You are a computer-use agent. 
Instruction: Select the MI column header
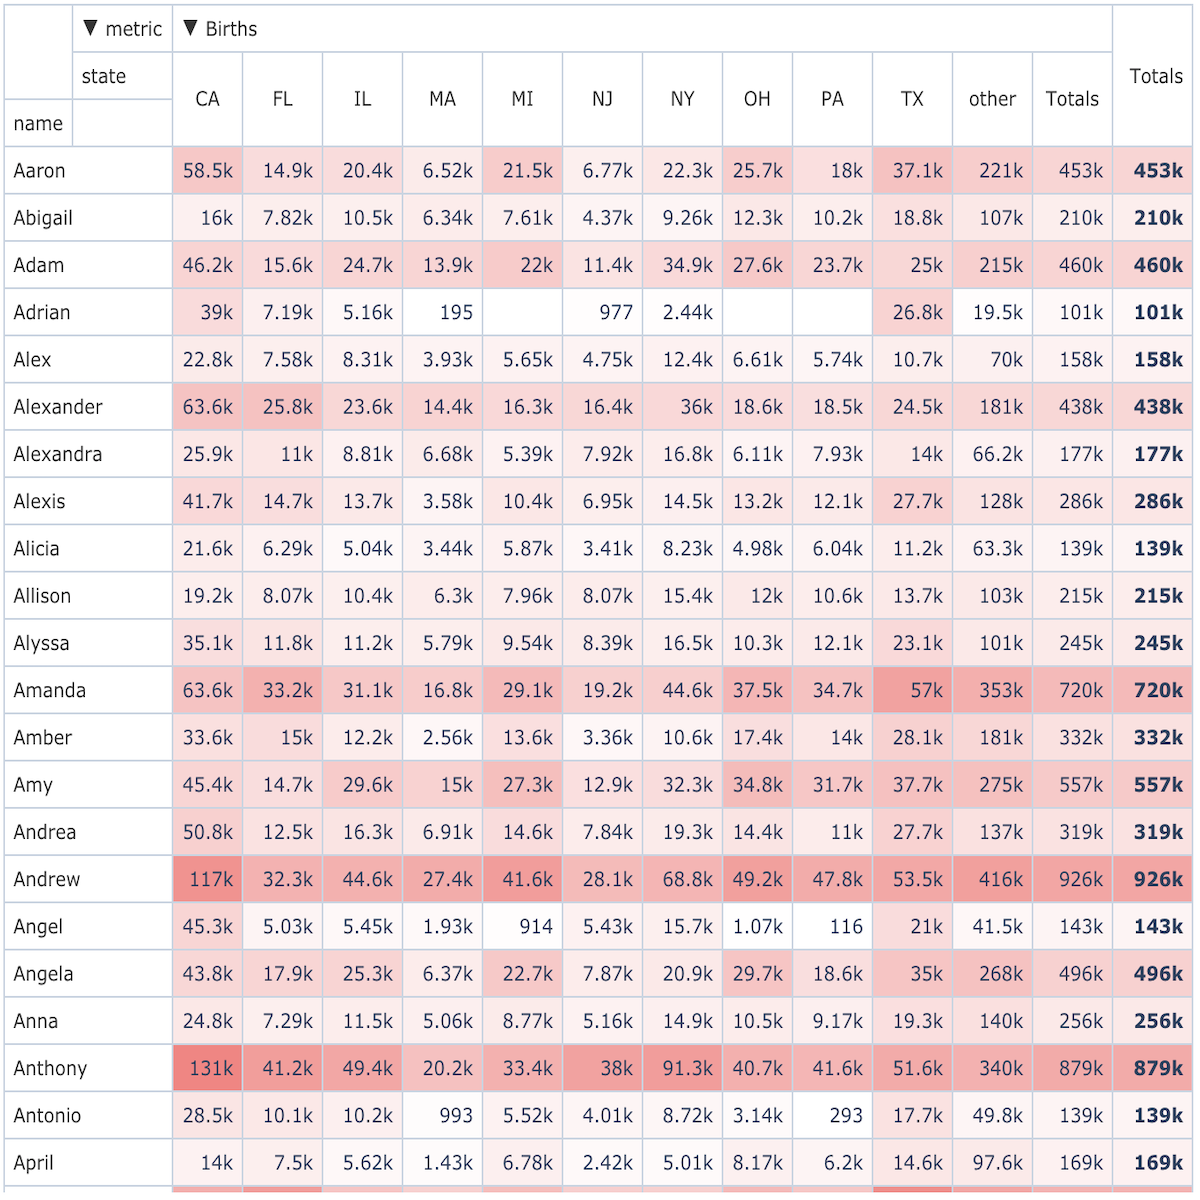click(x=522, y=99)
